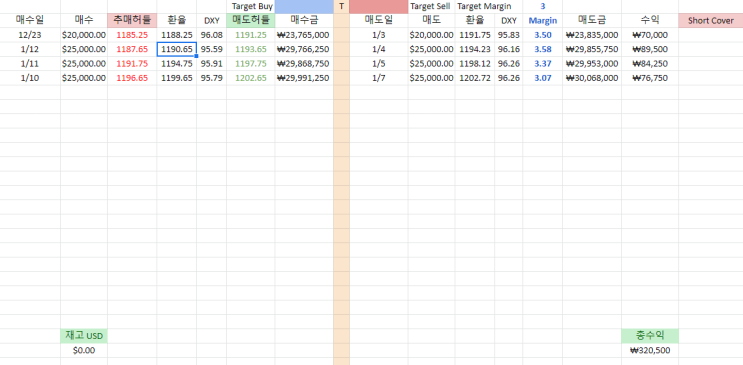743x365 pixels.
Task: Select the 매수일 column header cell
Action: click(30, 20)
